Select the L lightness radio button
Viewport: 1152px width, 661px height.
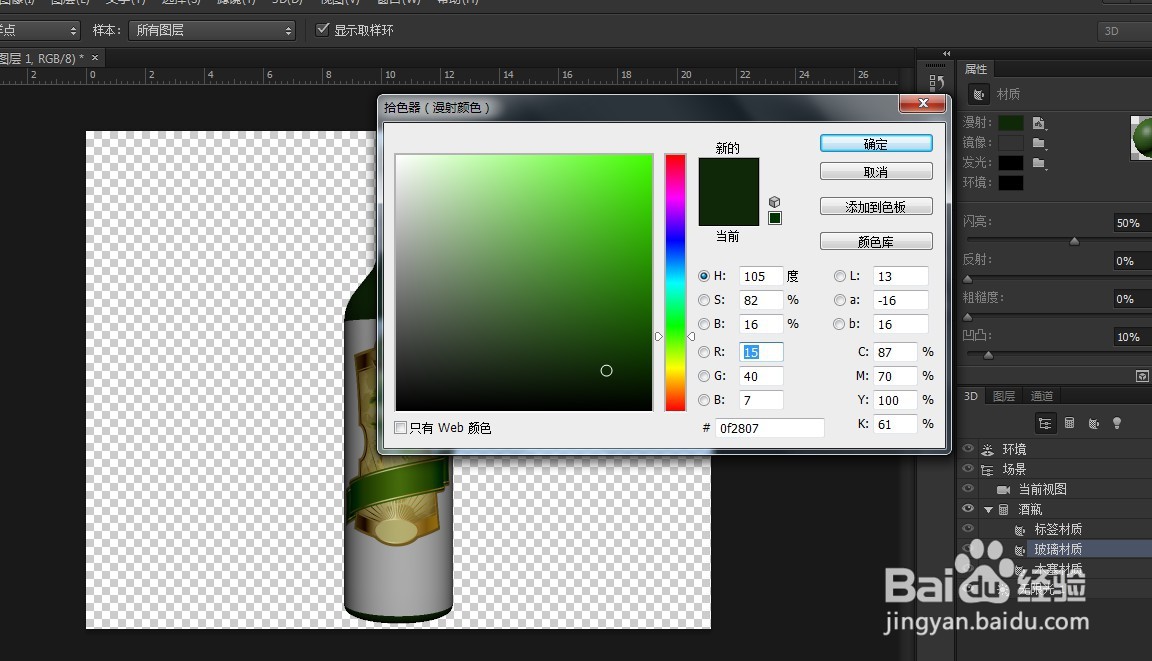[840, 276]
